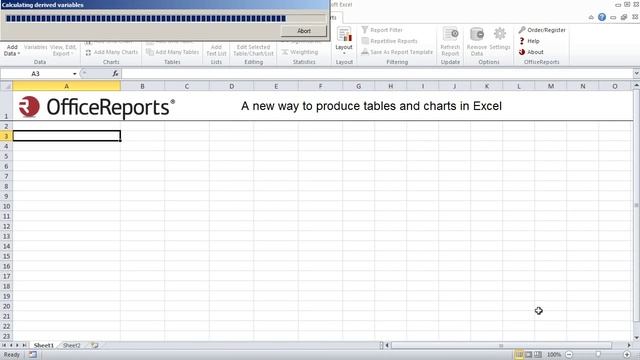640x360 pixels.
Task: Open the Variables tool
Action: click(36, 47)
